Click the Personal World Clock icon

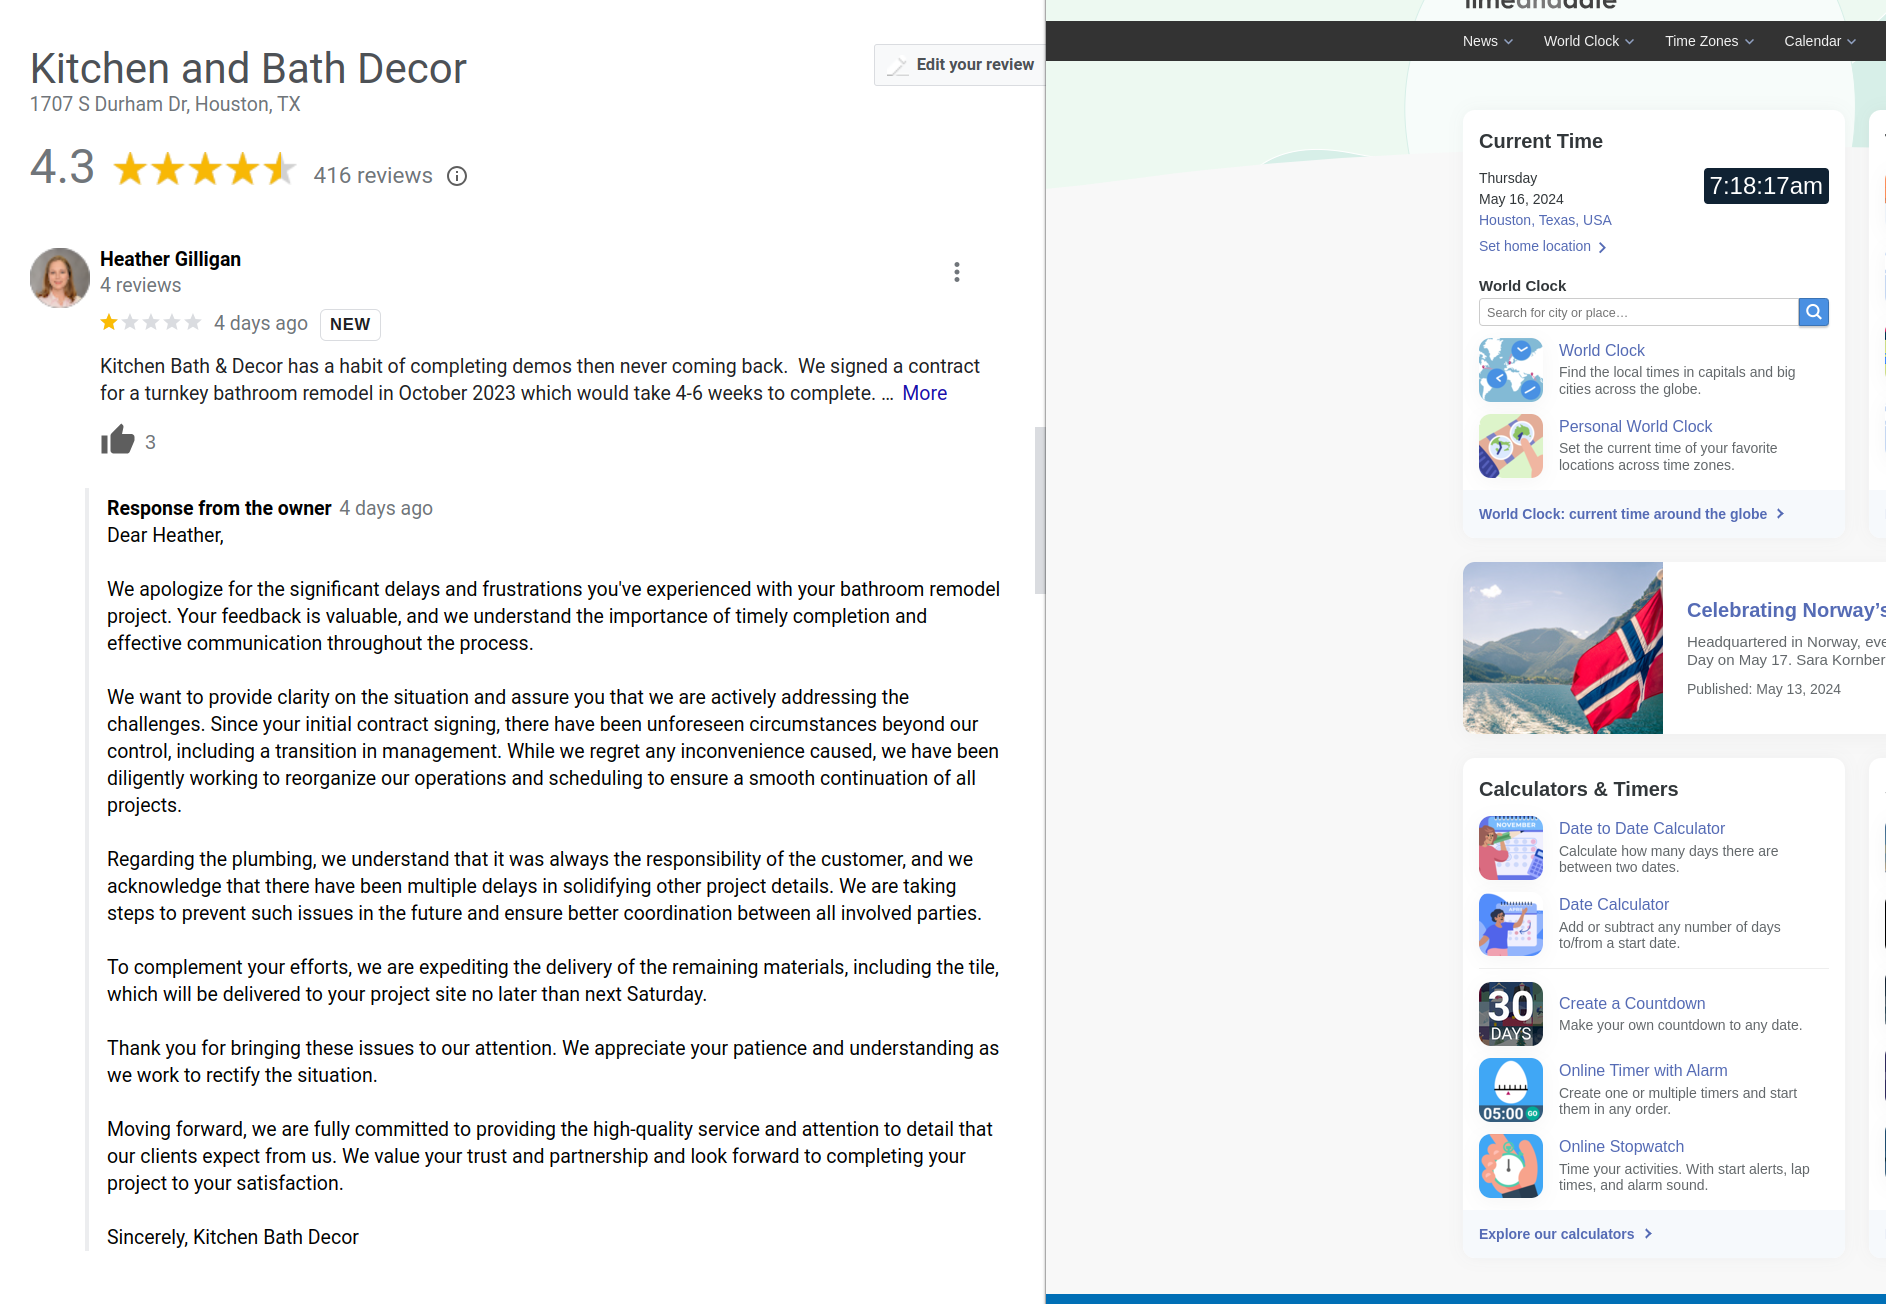[x=1511, y=446]
